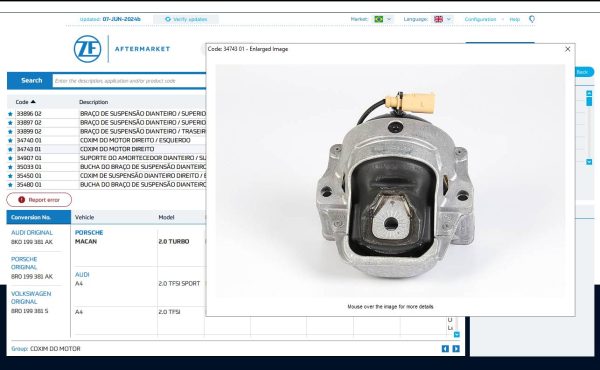Screen dimensions: 600x370
Task: Click the star icon for 35480 01
Action: (x=10, y=184)
